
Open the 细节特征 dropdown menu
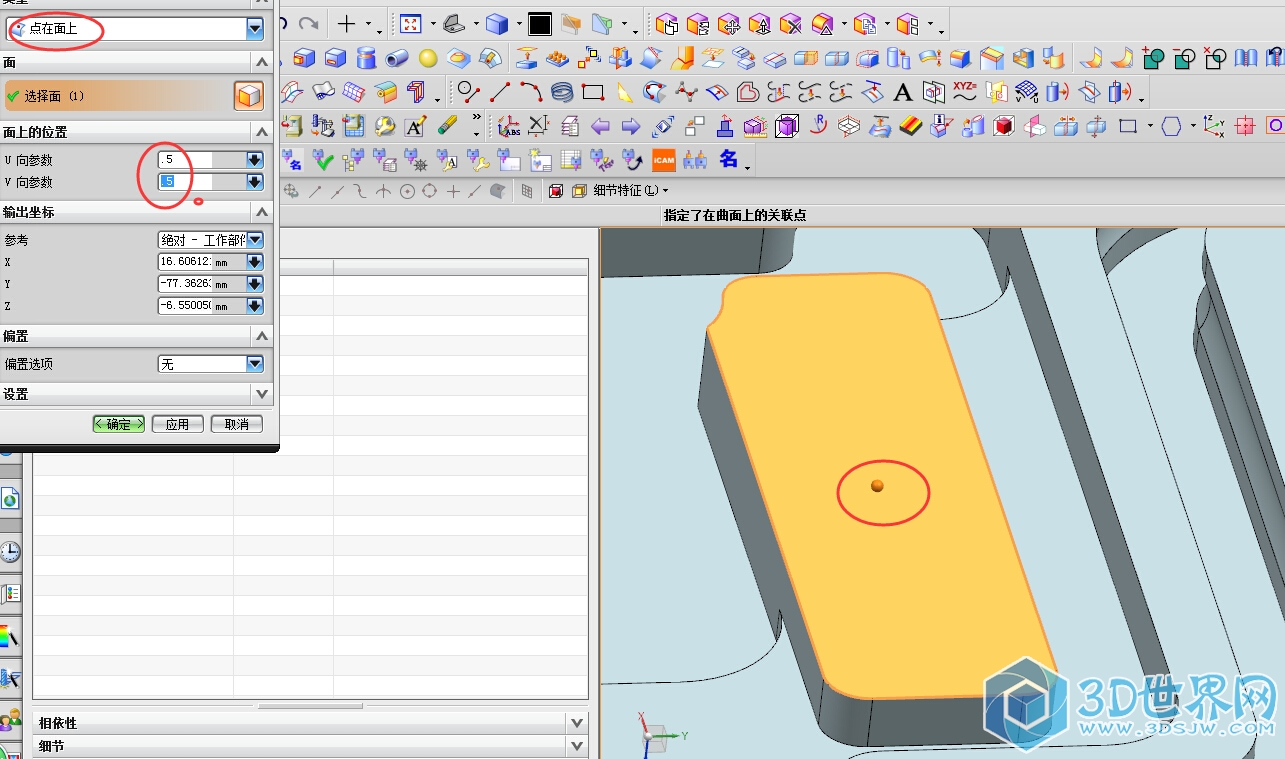pos(630,191)
